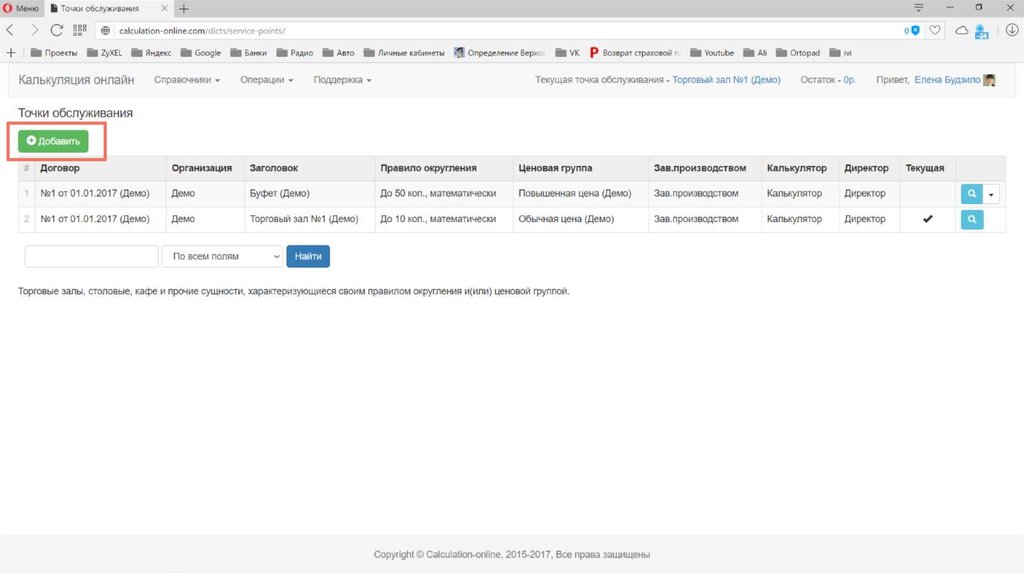
Task: Click the heart bookmark icon in address bar
Action: 935,31
